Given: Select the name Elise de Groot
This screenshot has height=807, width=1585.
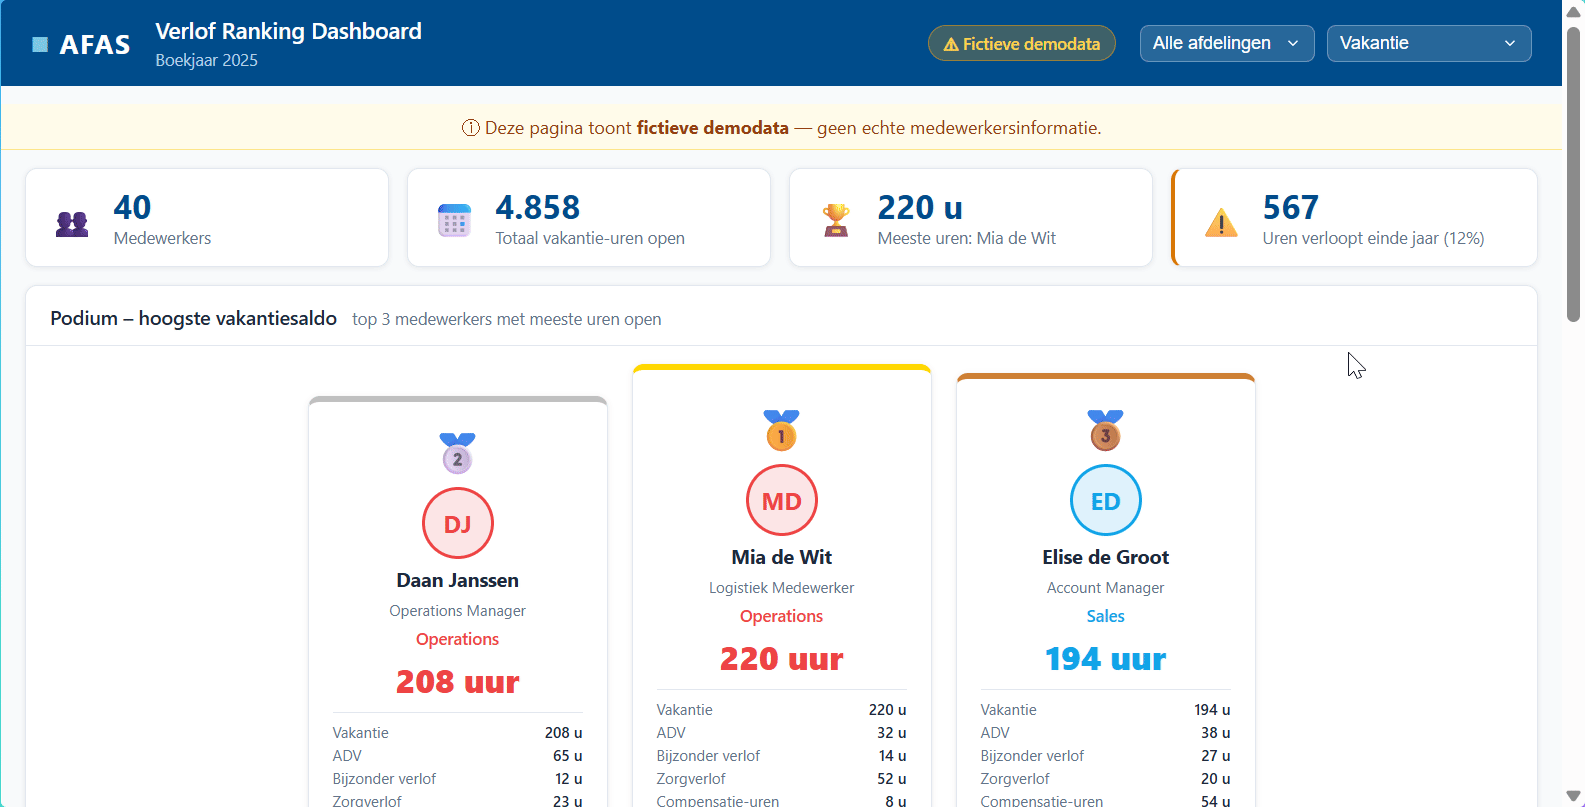Looking at the screenshot, I should [x=1106, y=557].
